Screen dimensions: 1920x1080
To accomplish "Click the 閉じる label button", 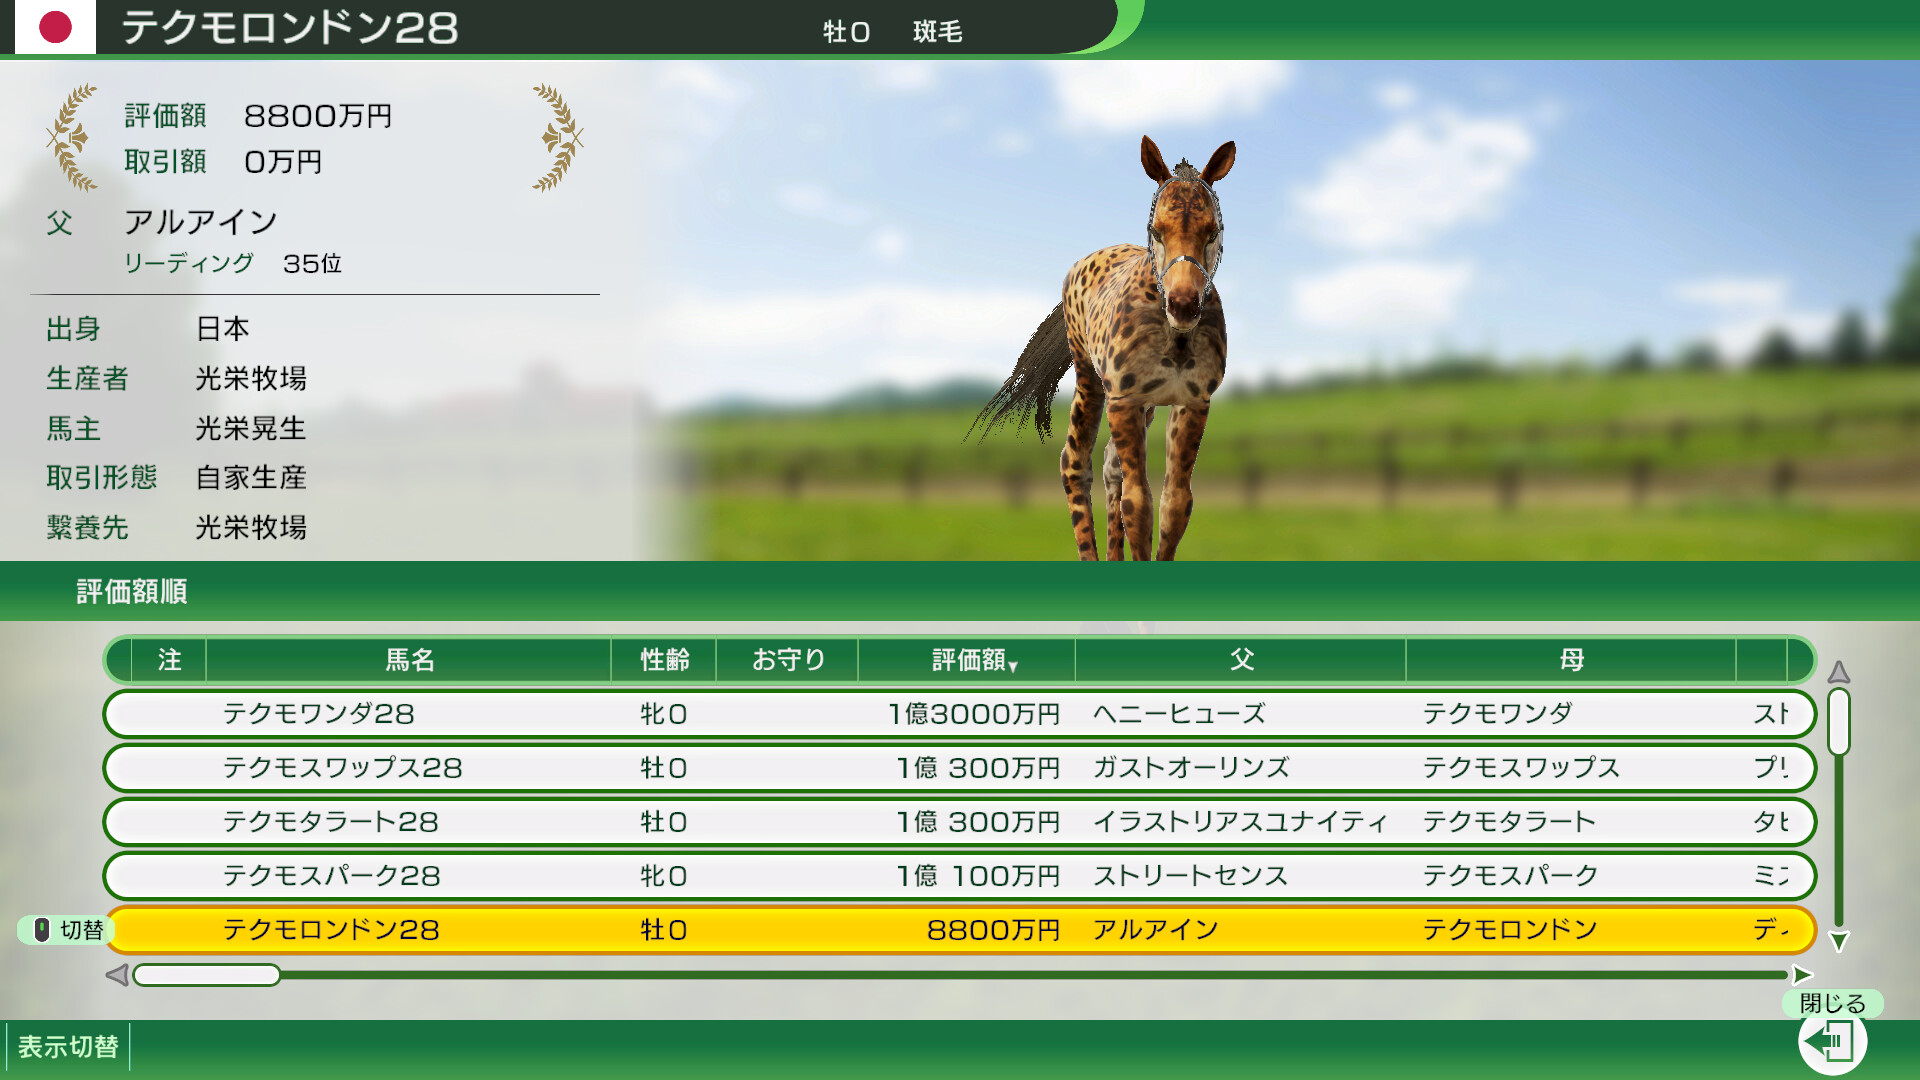I will (1832, 1003).
